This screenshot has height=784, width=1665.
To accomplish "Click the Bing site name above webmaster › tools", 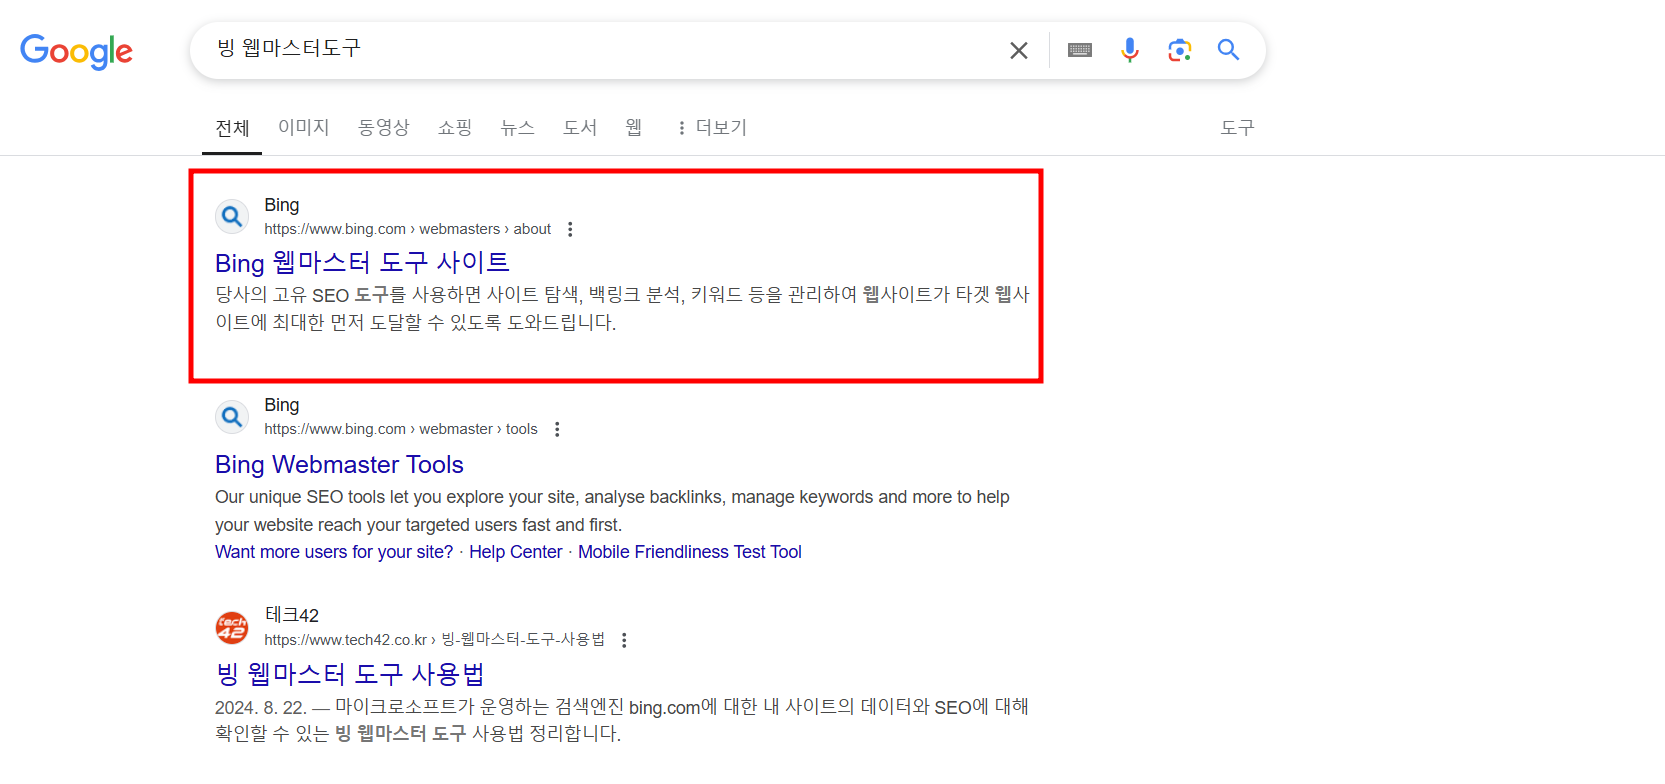I will pos(282,405).
